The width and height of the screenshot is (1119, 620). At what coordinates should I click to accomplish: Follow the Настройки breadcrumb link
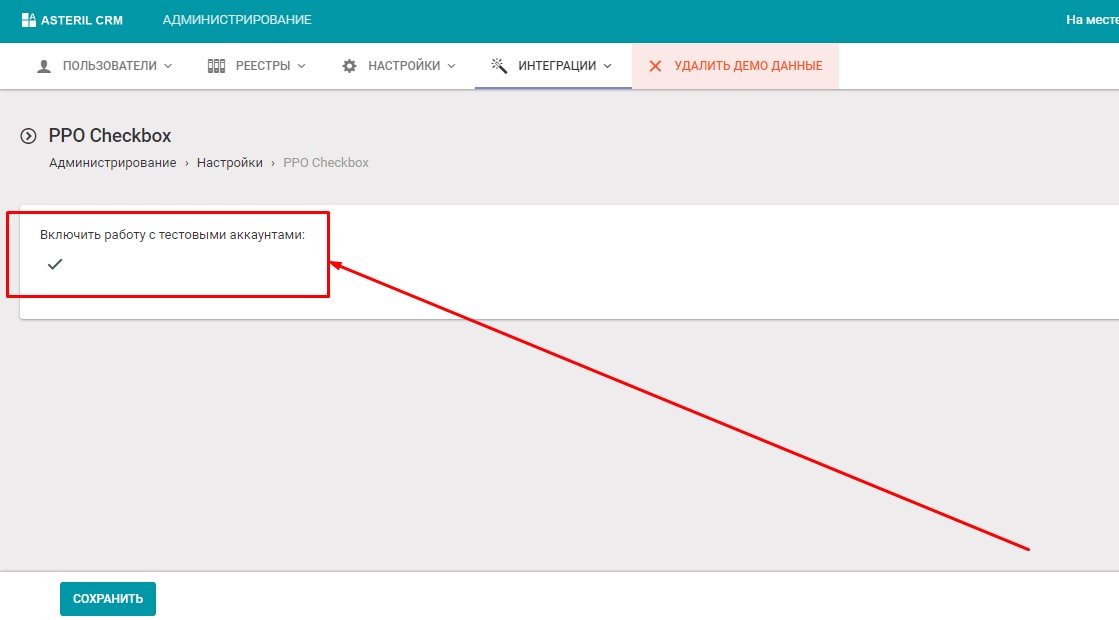click(230, 163)
